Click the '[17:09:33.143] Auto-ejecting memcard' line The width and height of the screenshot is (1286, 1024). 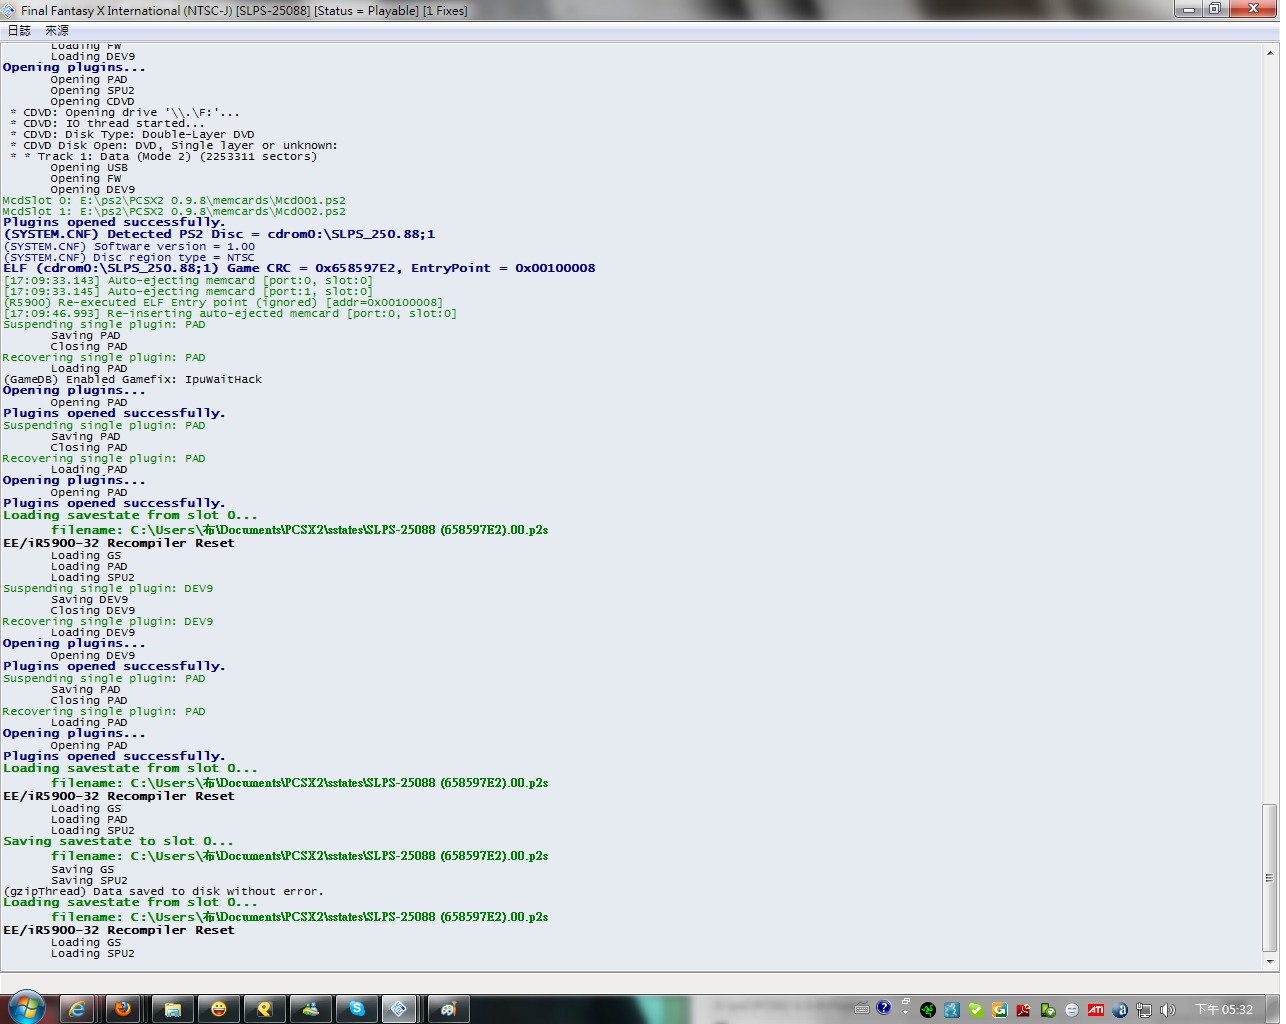pos(188,281)
